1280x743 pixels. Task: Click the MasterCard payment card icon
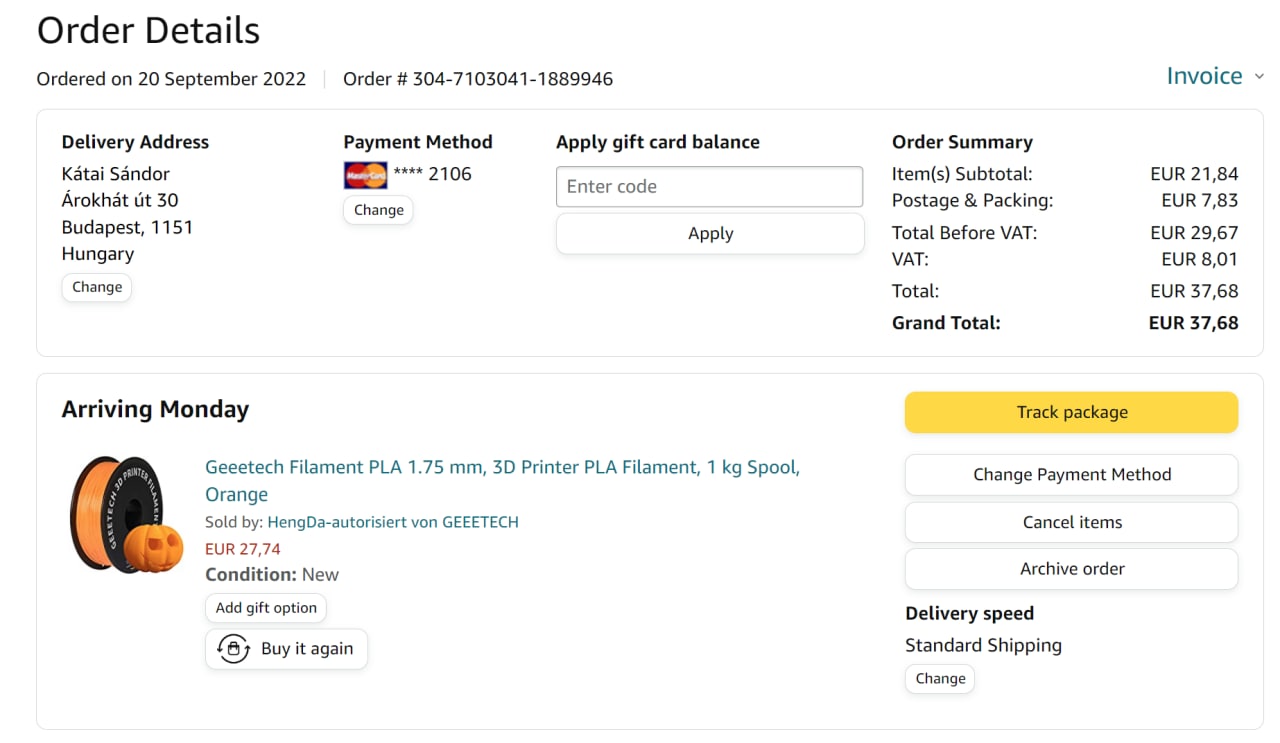point(365,175)
